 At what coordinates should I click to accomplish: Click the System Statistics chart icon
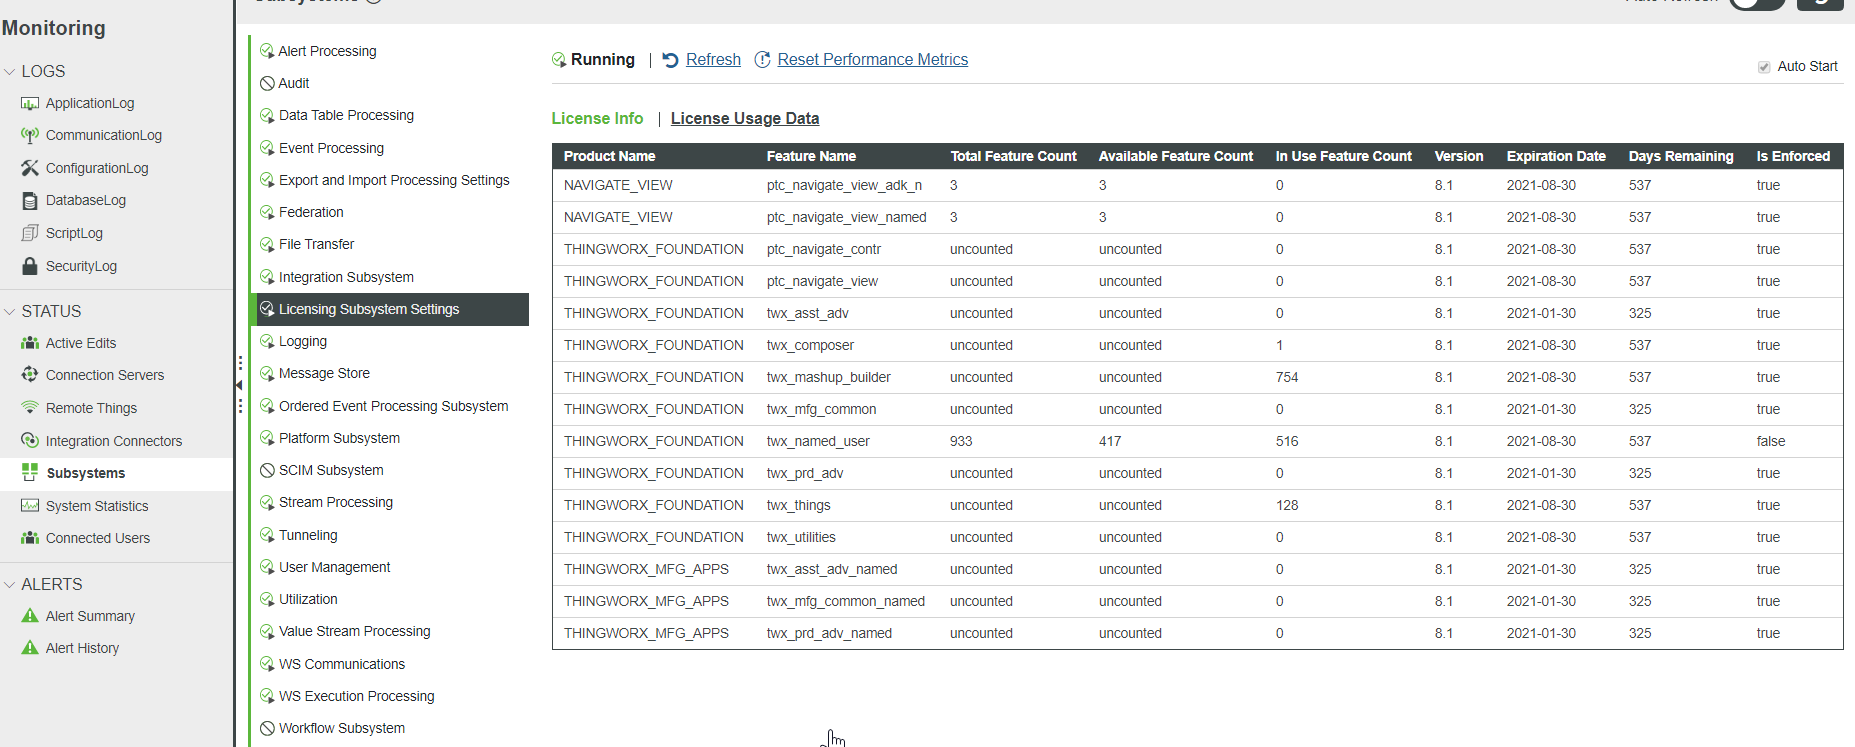pyautogui.click(x=30, y=506)
